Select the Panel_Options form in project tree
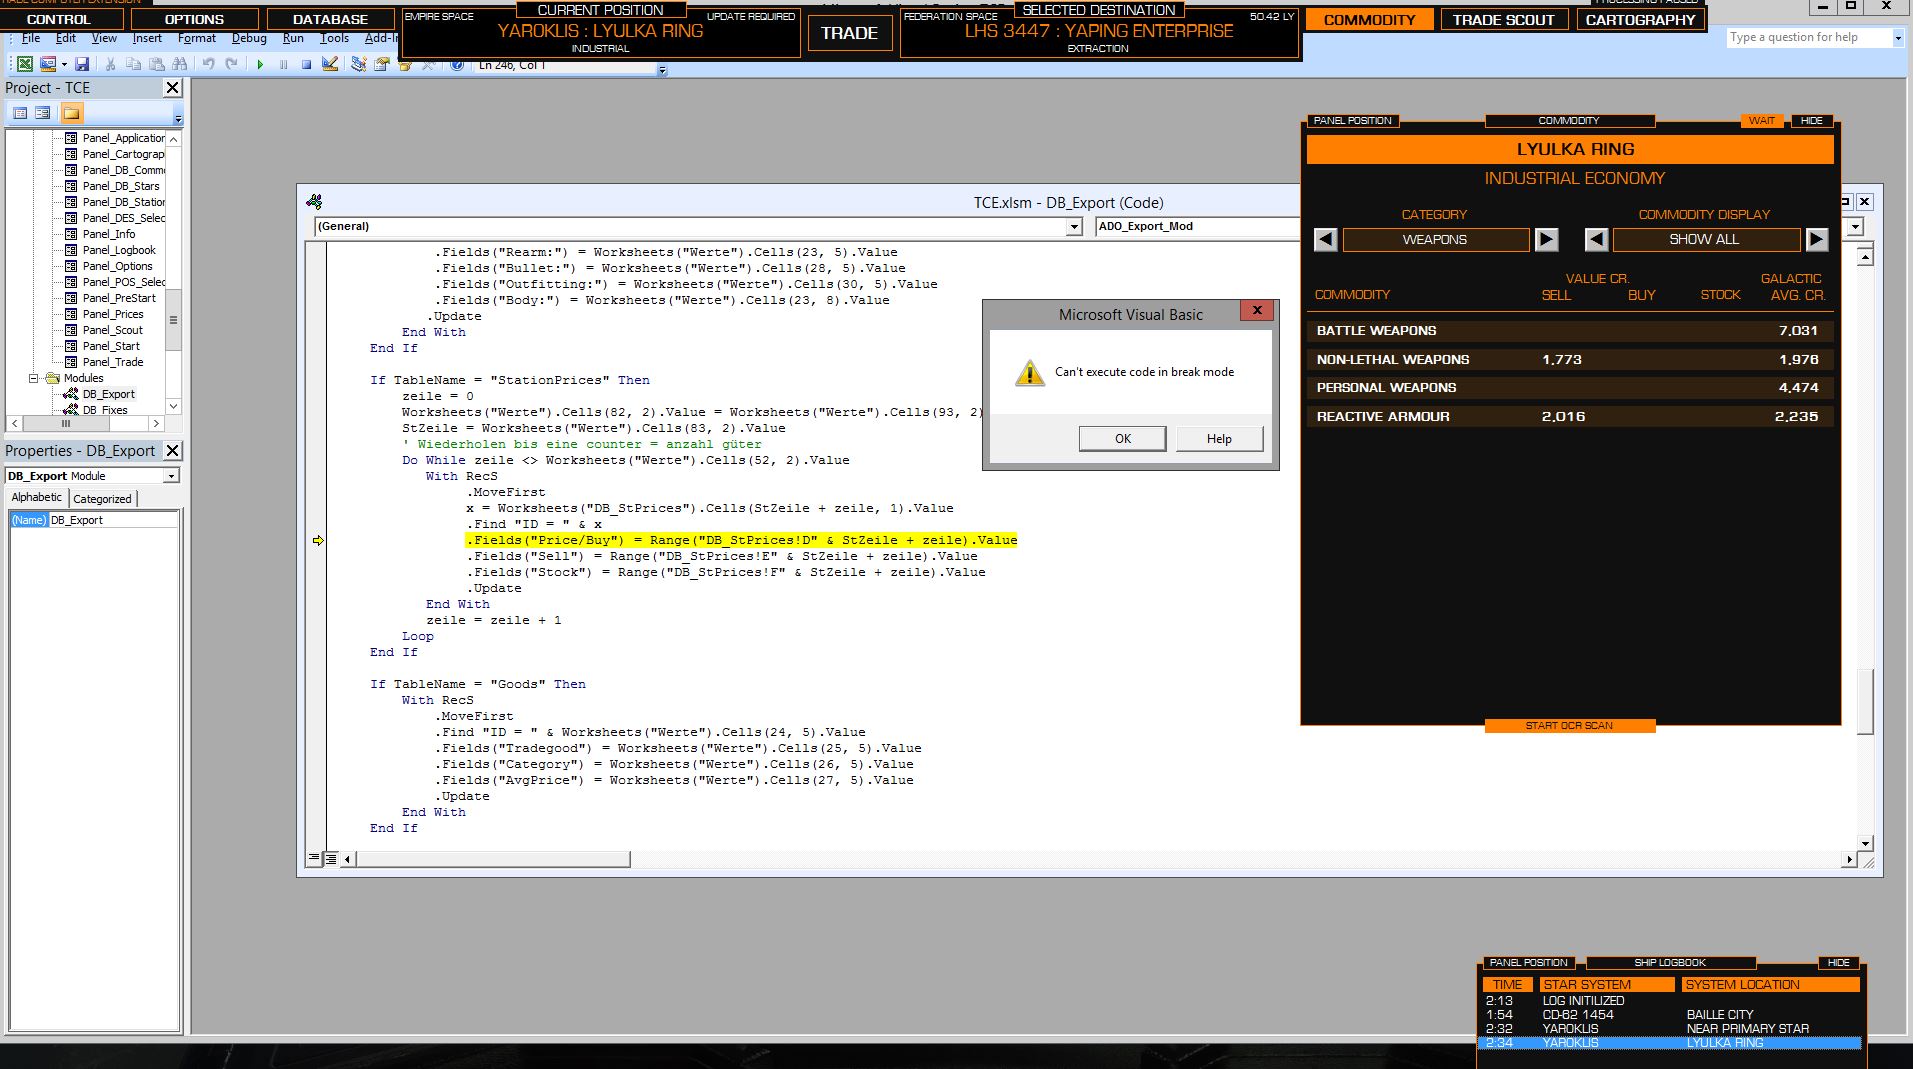Viewport: 1913px width, 1069px height. pyautogui.click(x=117, y=266)
